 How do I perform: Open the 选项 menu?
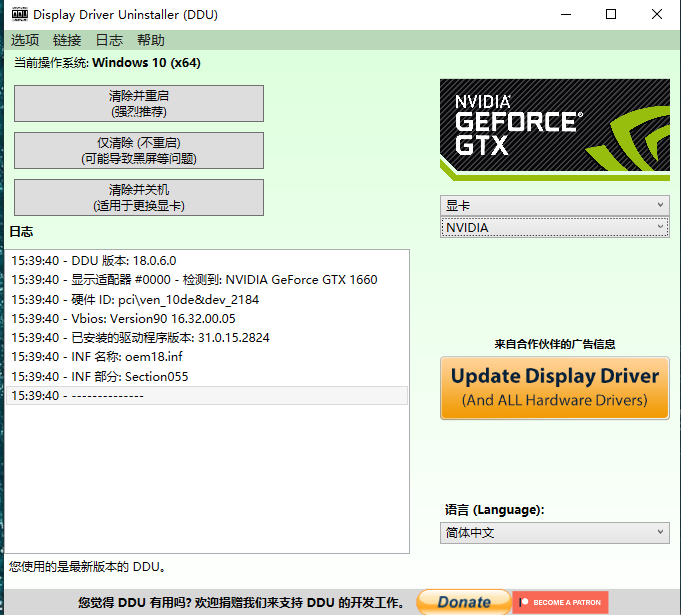25,40
